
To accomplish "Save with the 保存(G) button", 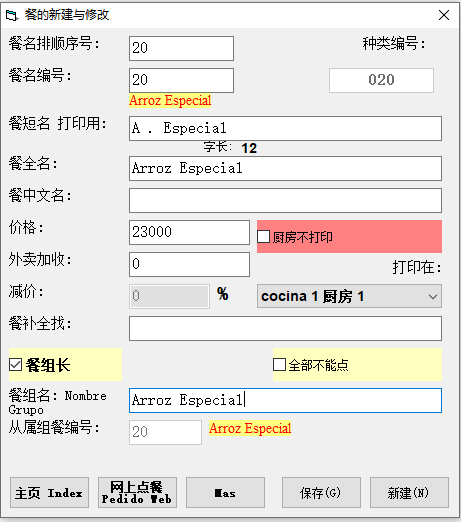I will click(321, 492).
